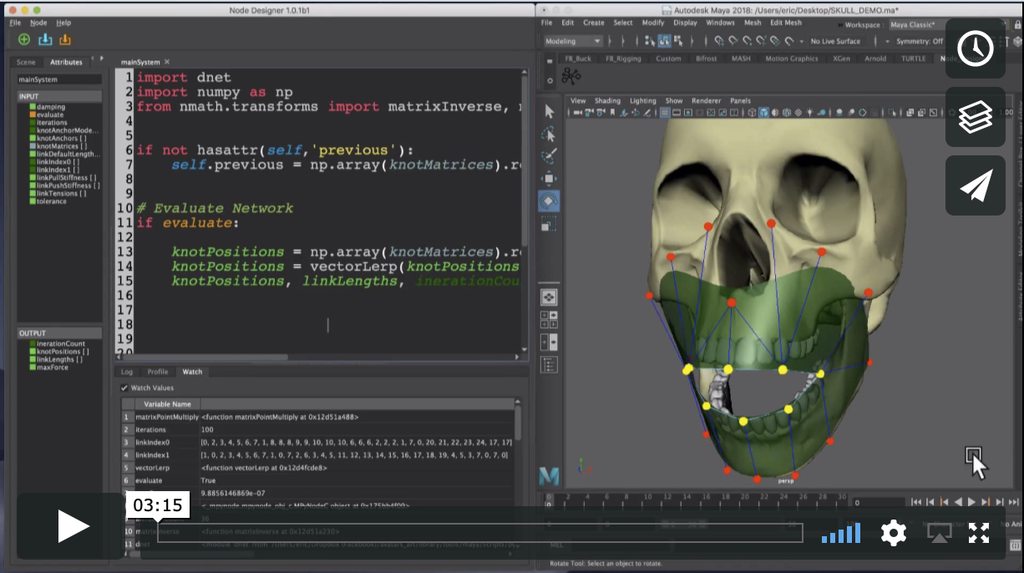Open video settings gear icon

coord(893,533)
